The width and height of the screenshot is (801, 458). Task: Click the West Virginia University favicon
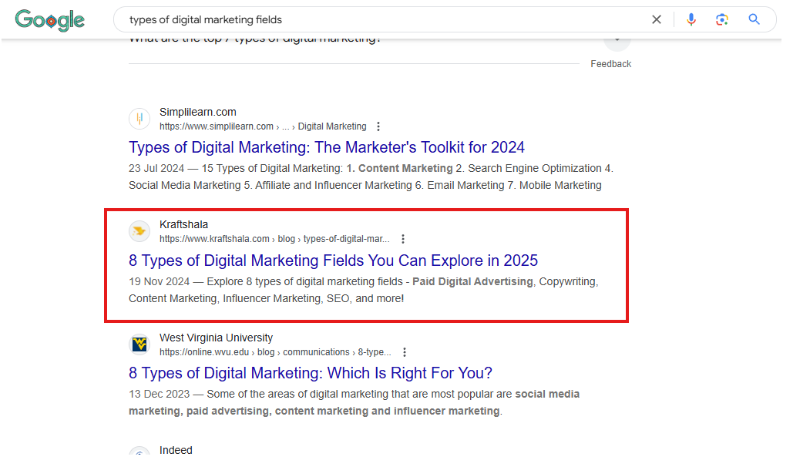tap(139, 344)
